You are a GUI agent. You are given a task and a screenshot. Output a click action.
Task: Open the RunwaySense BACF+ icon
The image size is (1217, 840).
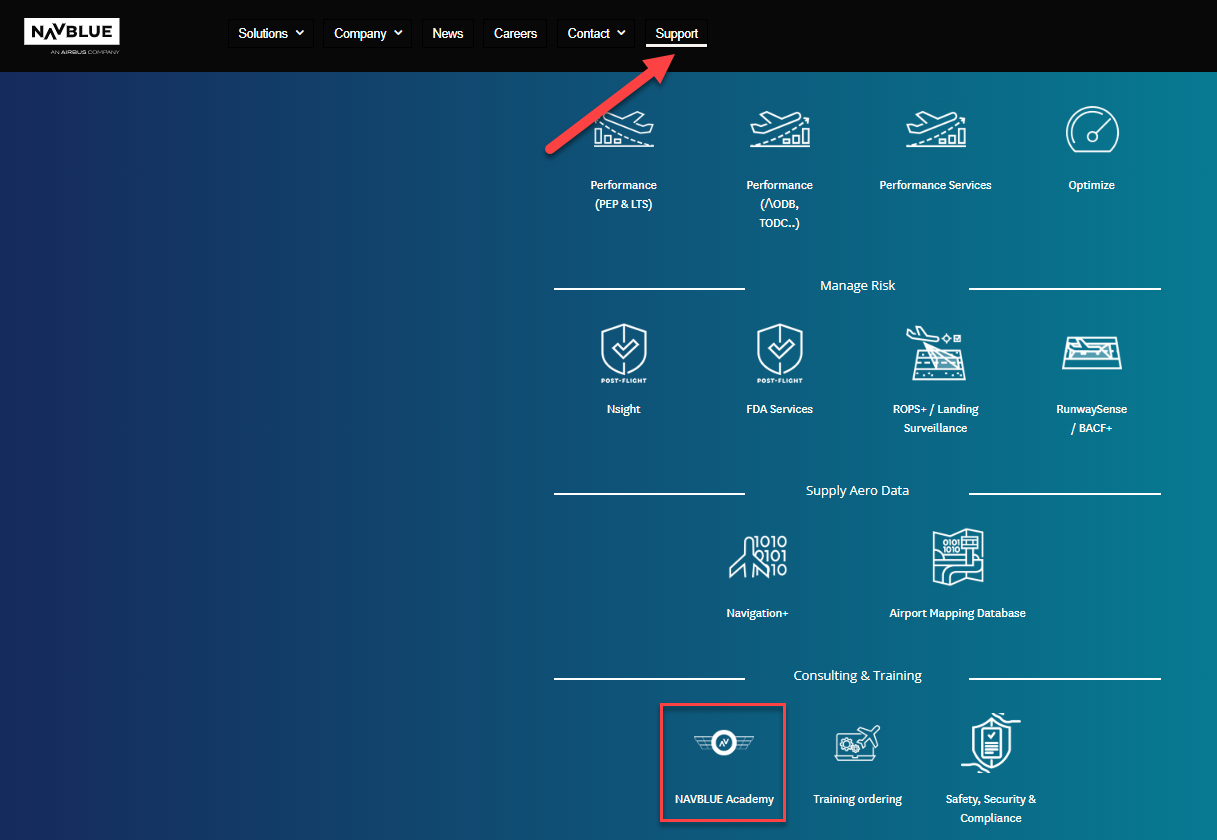1091,353
